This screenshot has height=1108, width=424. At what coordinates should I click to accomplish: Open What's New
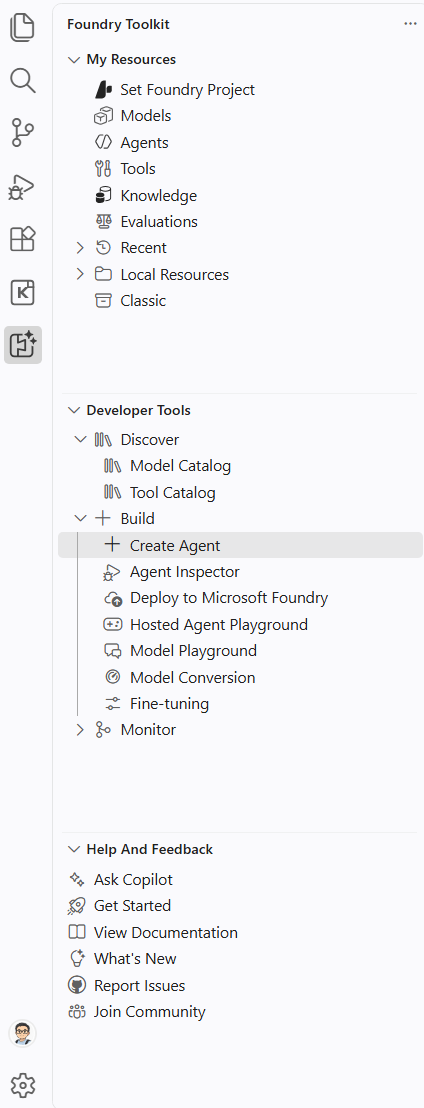click(x=135, y=959)
